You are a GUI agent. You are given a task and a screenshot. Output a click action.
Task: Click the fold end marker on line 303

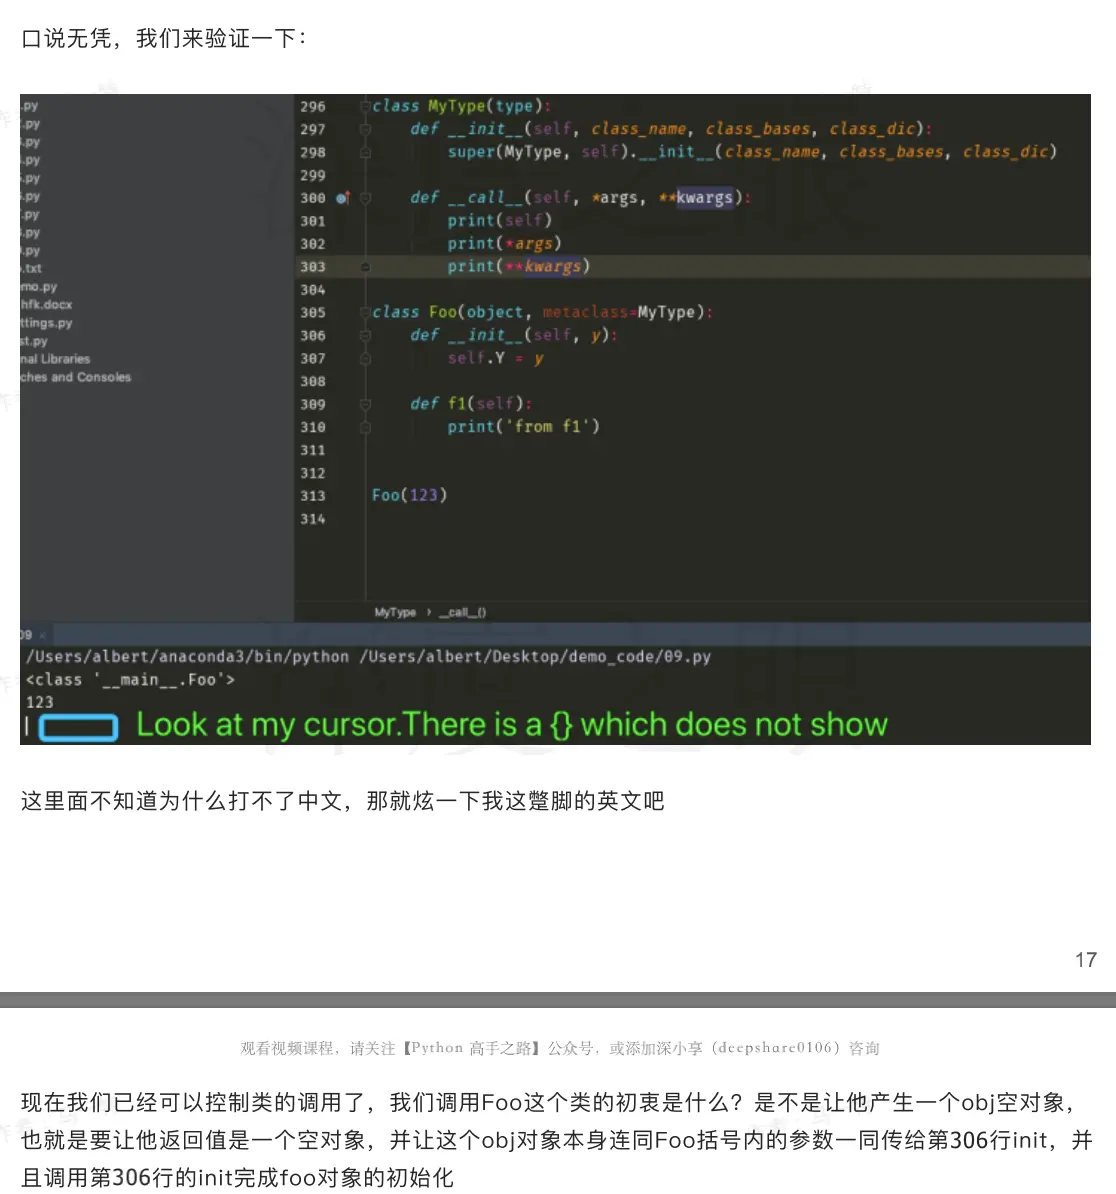click(365, 267)
